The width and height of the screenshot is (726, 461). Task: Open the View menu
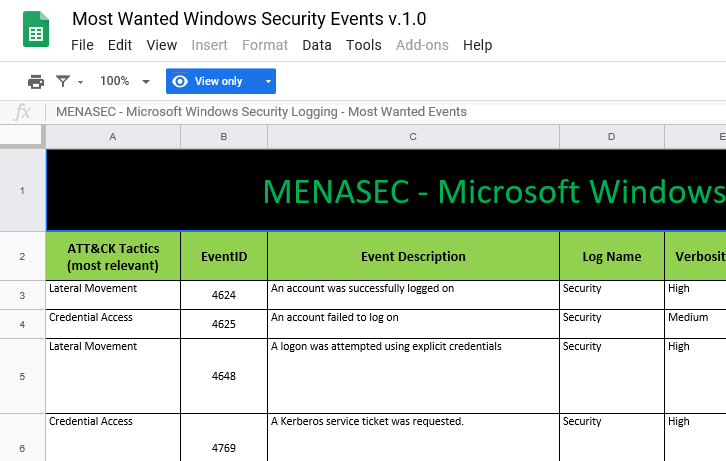point(162,45)
